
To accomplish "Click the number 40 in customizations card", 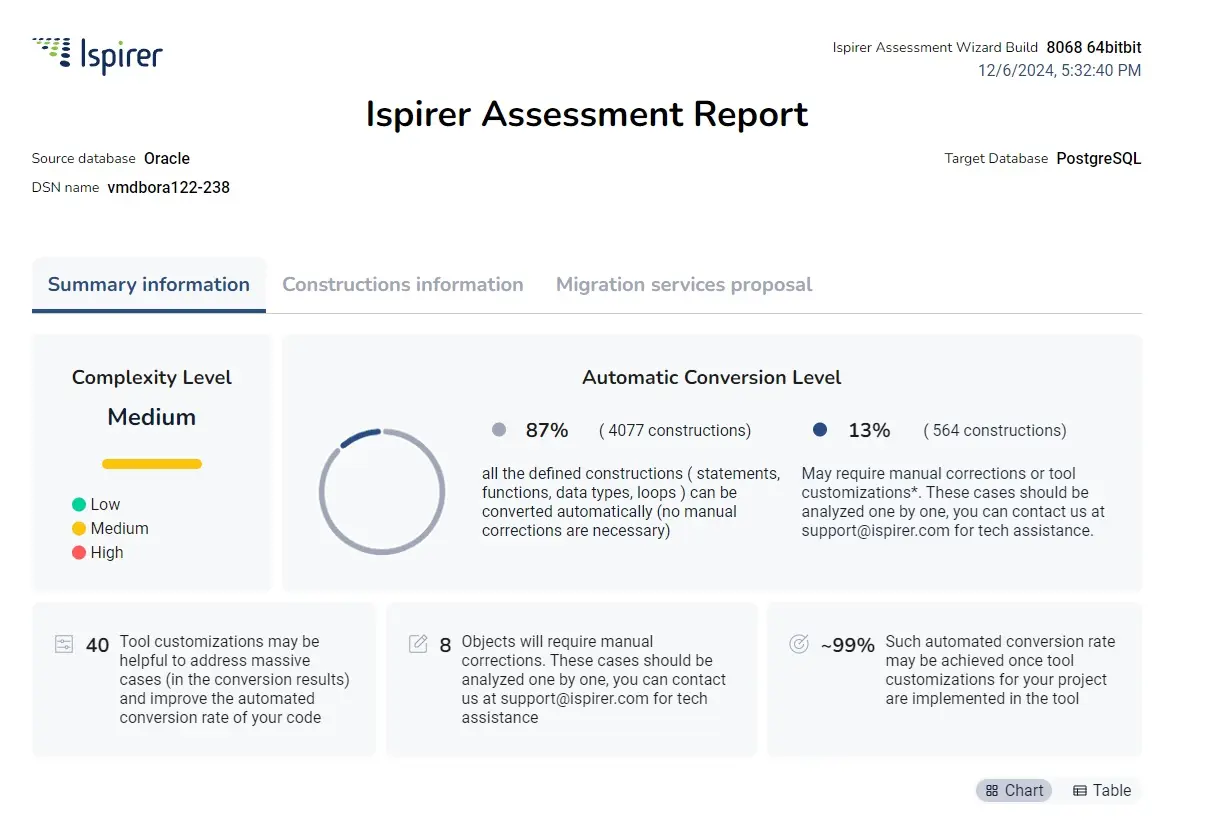I will pyautogui.click(x=97, y=646).
